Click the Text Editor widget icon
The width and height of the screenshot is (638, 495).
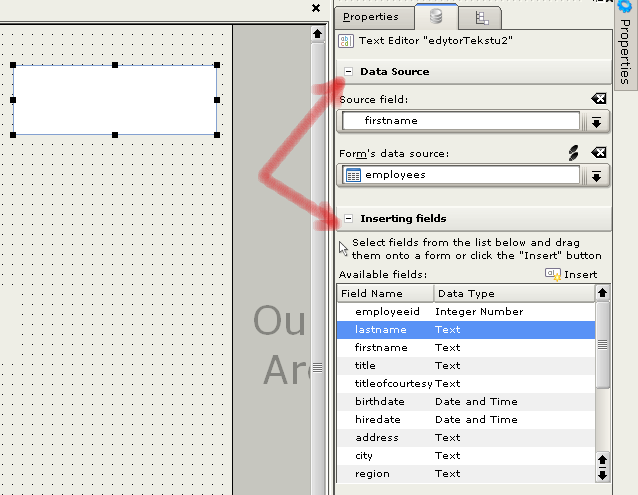click(345, 42)
